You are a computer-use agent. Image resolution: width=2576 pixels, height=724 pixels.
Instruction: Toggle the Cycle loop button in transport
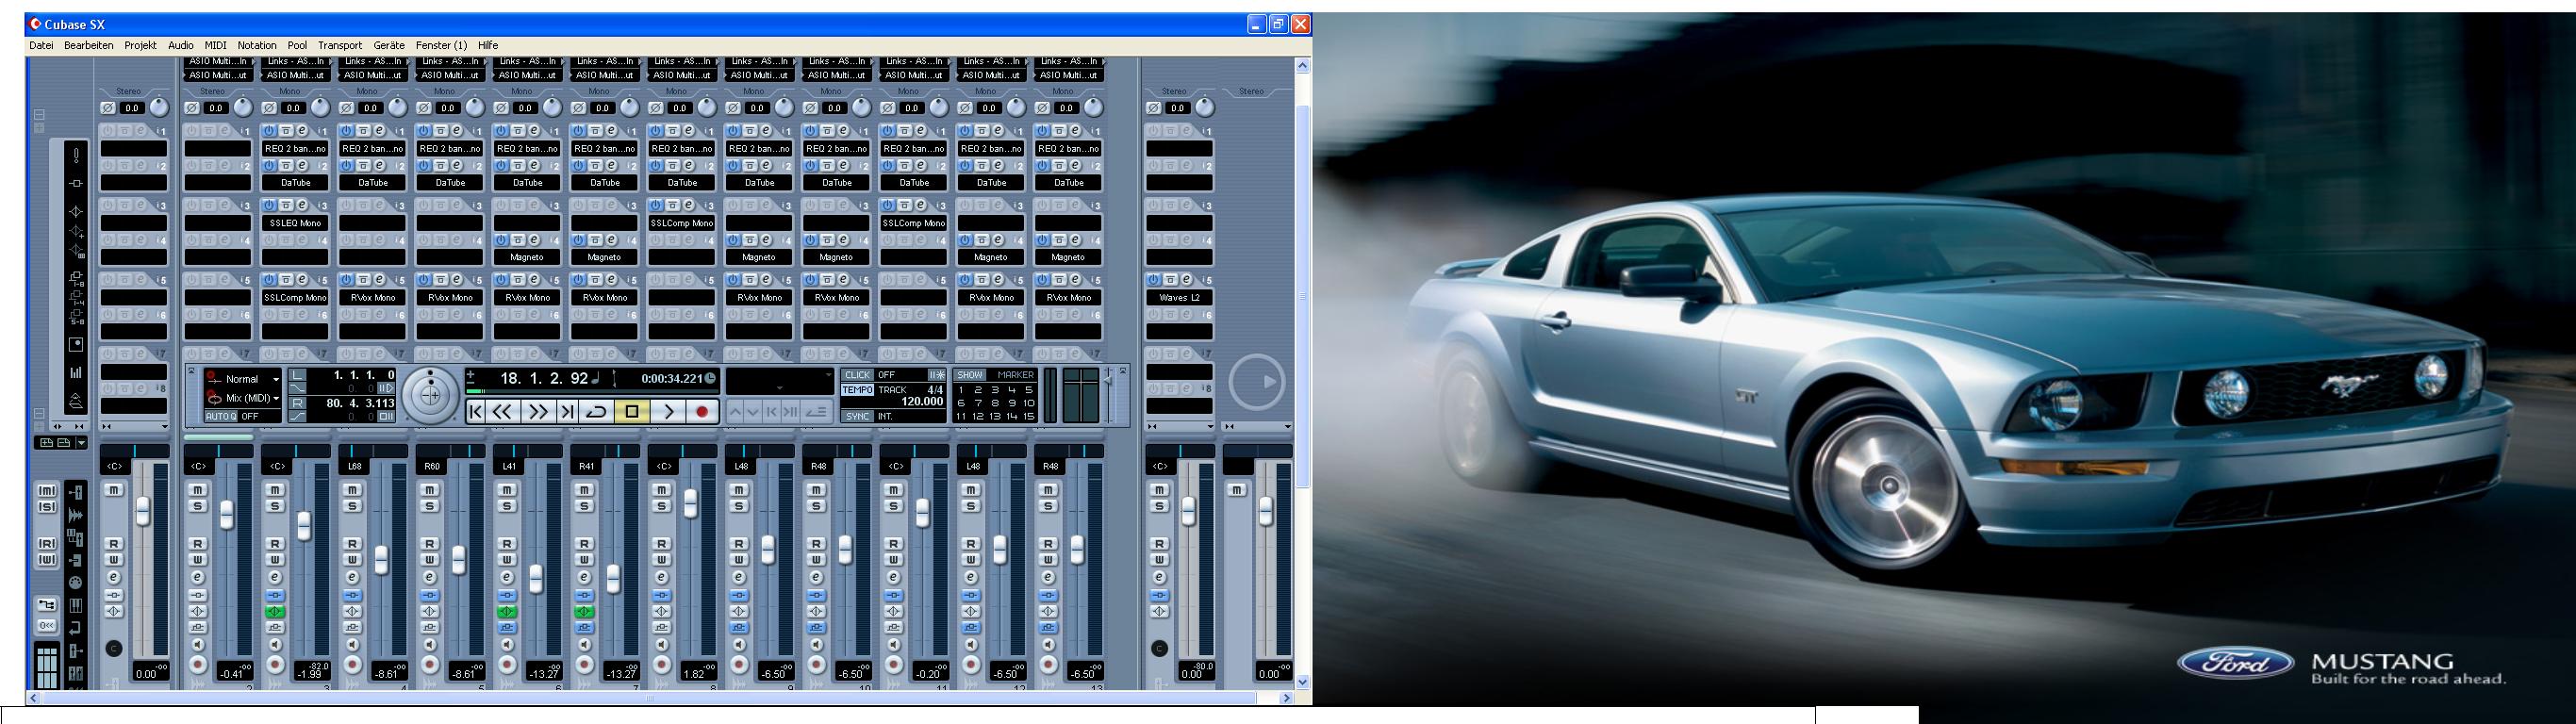point(597,411)
